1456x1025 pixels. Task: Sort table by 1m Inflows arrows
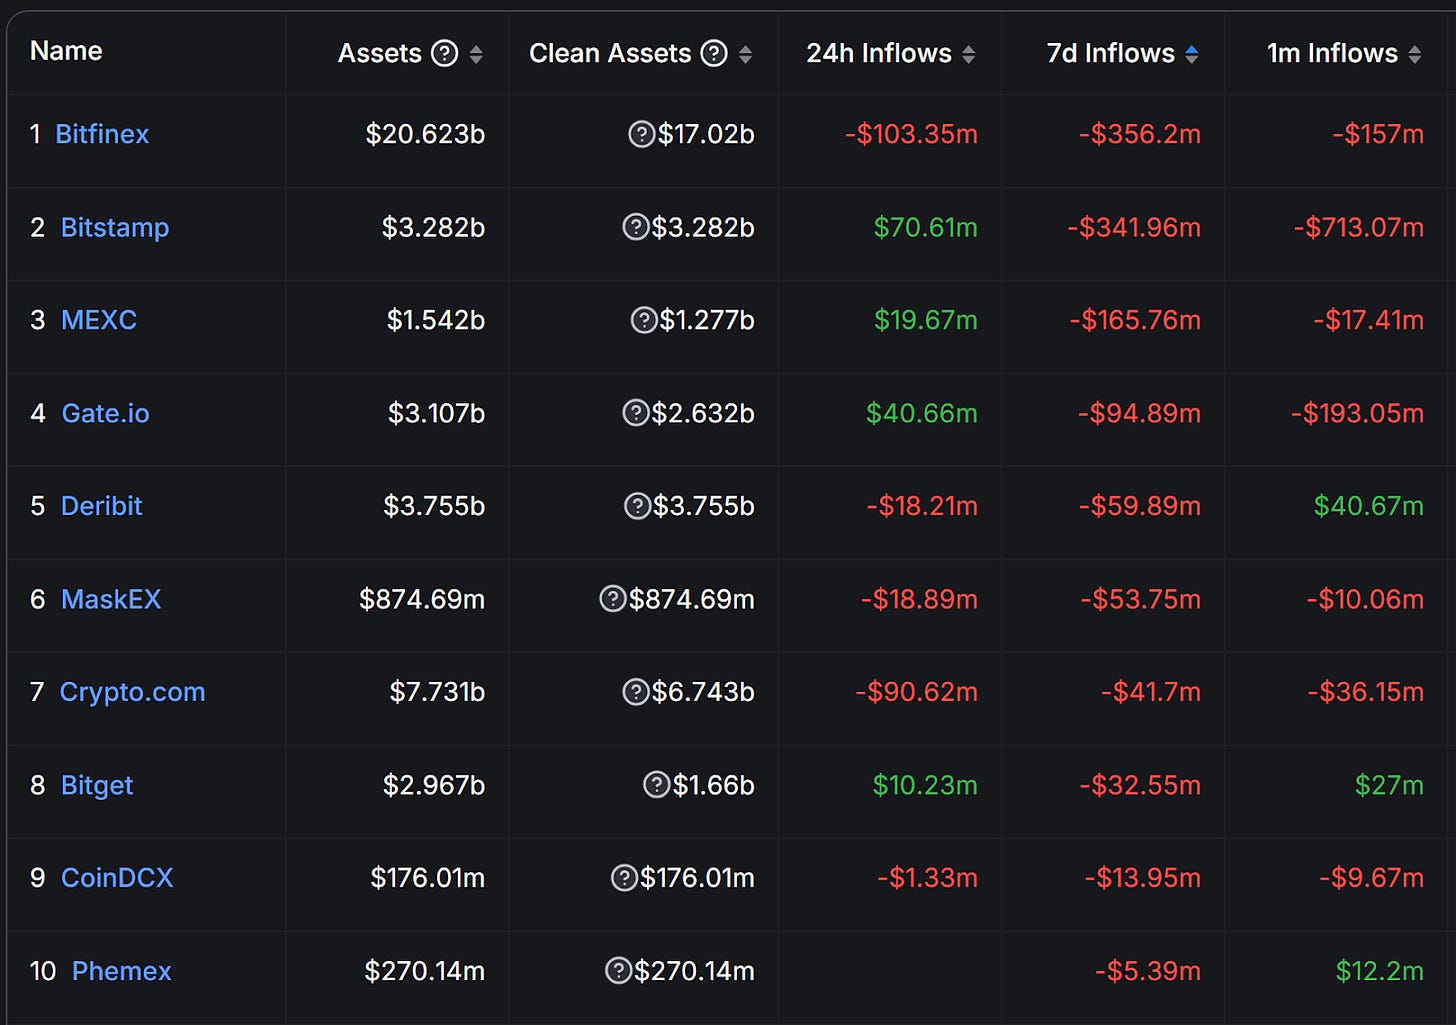tap(1415, 54)
